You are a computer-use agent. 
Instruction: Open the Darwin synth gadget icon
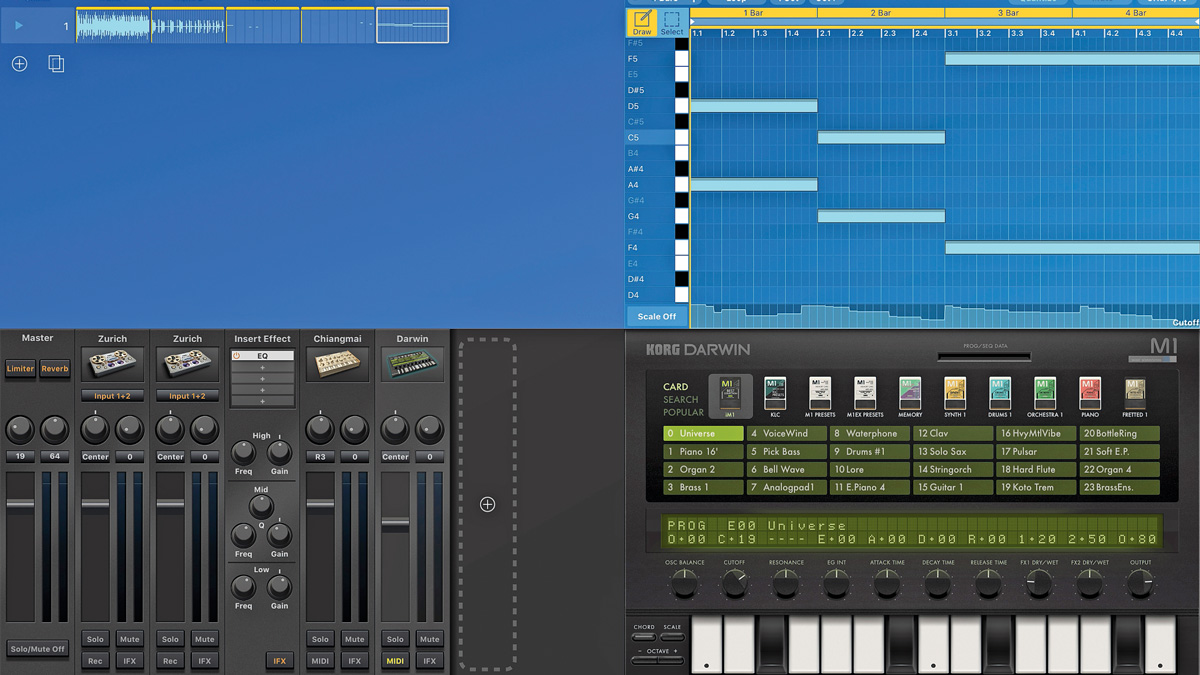(412, 365)
